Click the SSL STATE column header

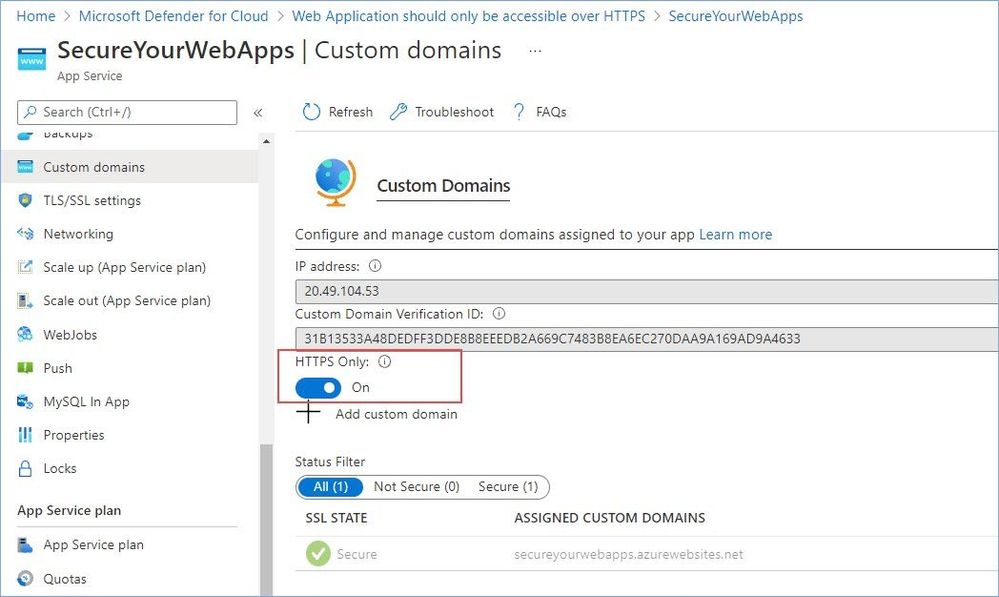336,518
